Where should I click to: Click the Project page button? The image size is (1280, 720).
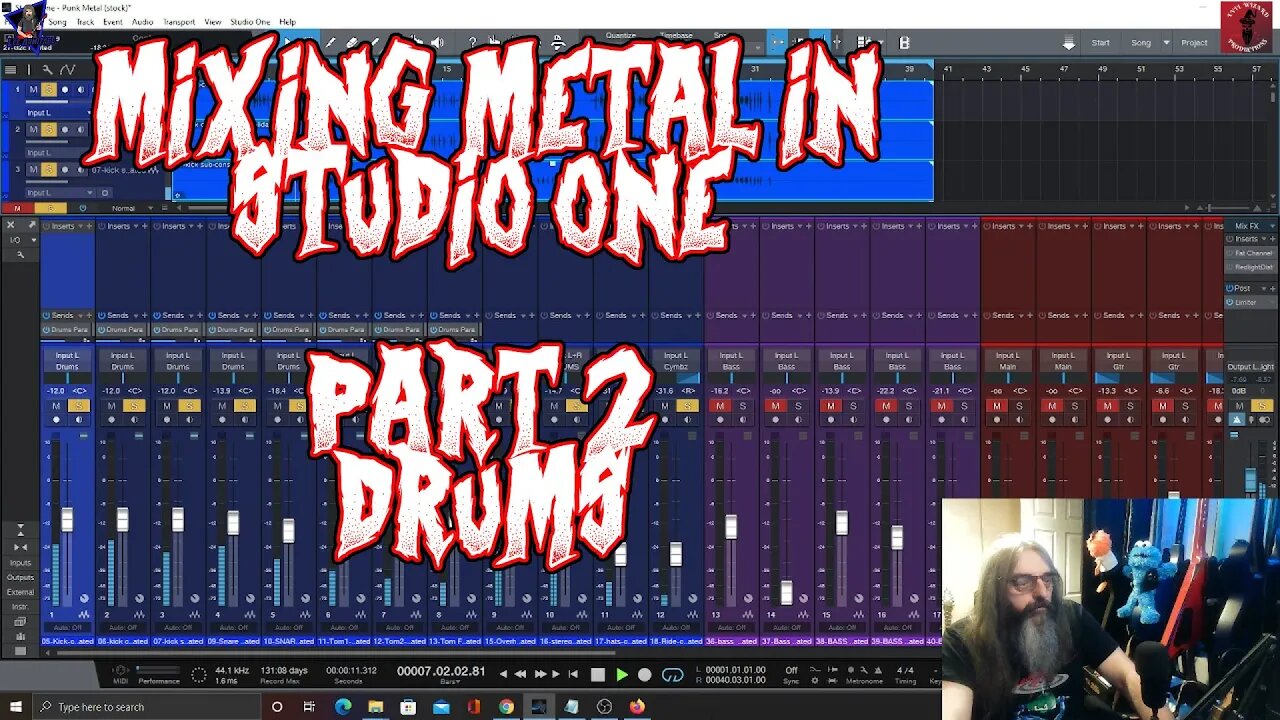point(1195,43)
